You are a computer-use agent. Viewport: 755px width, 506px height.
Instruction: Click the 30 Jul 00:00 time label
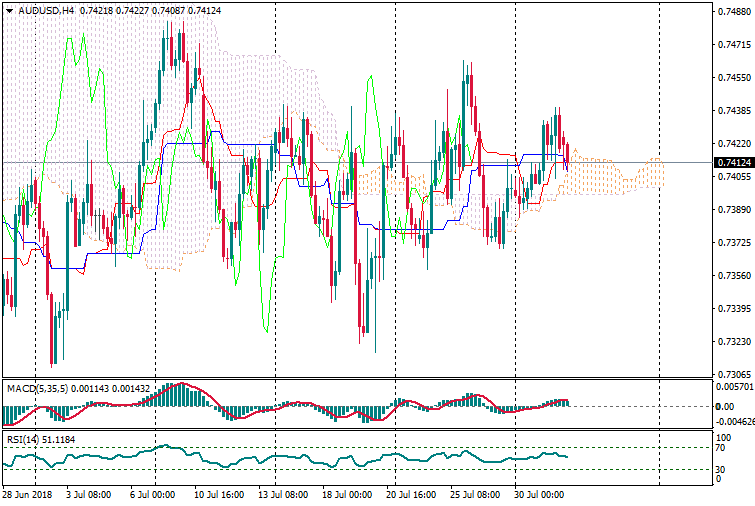click(x=538, y=495)
